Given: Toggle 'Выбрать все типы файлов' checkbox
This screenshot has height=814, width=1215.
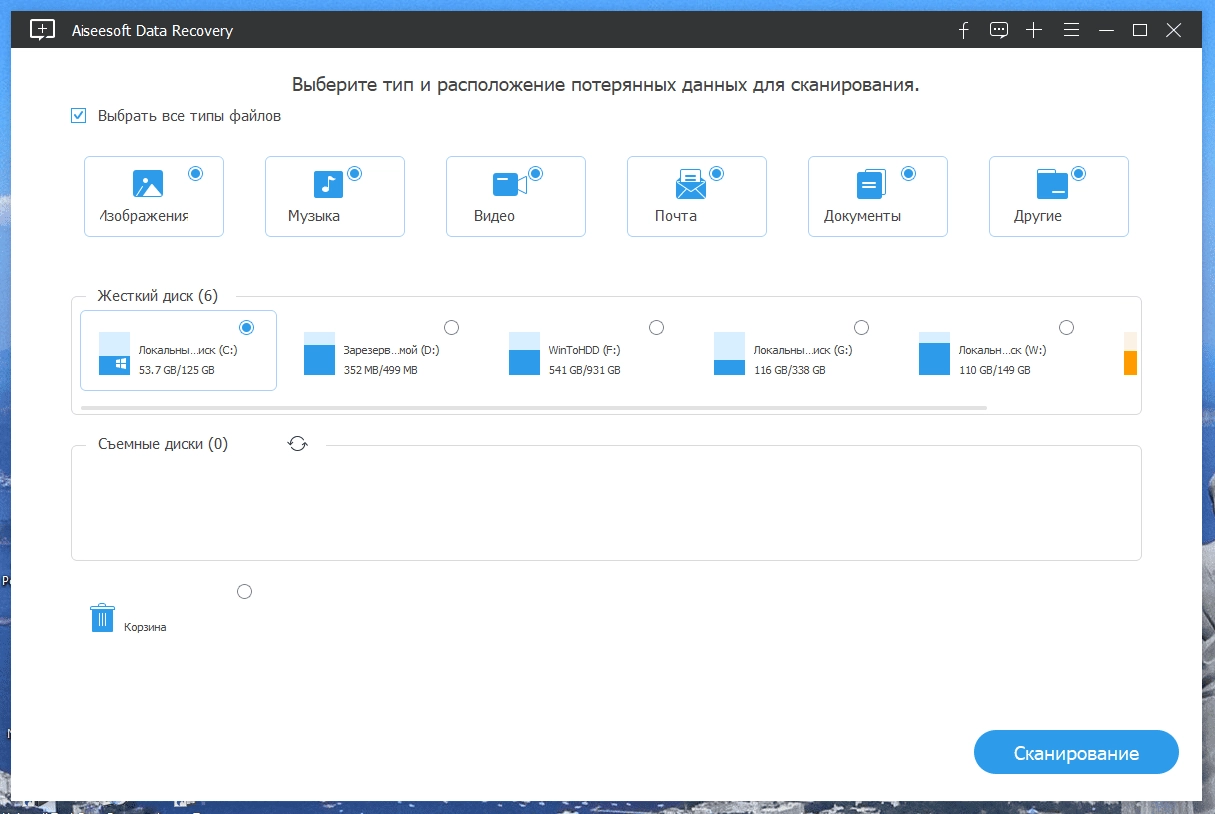Looking at the screenshot, I should click(x=79, y=116).
